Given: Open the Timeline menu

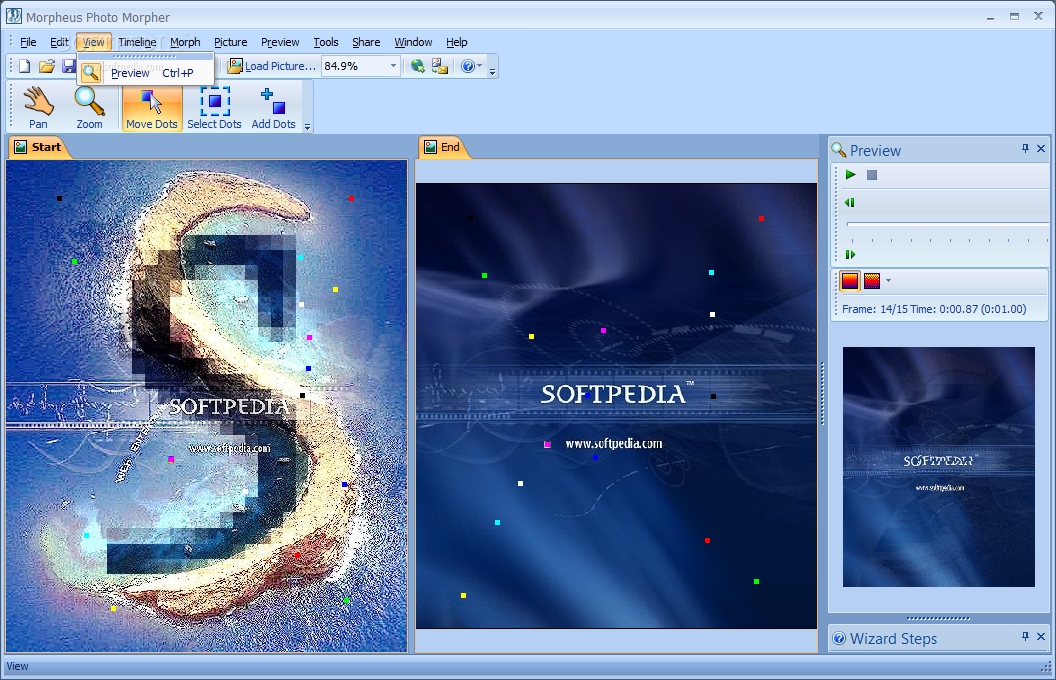Looking at the screenshot, I should [x=137, y=42].
